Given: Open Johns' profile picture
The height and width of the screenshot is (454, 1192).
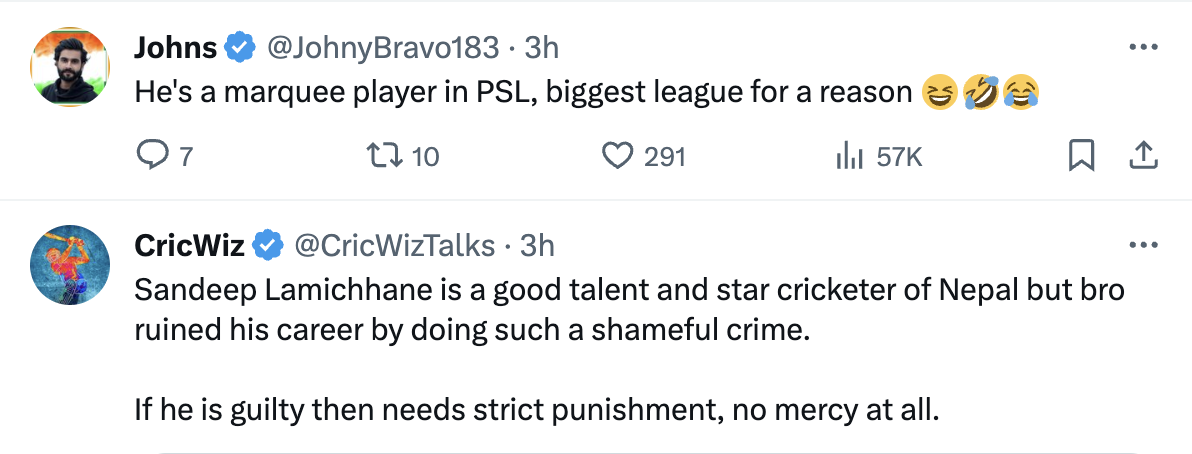Looking at the screenshot, I should [x=70, y=65].
